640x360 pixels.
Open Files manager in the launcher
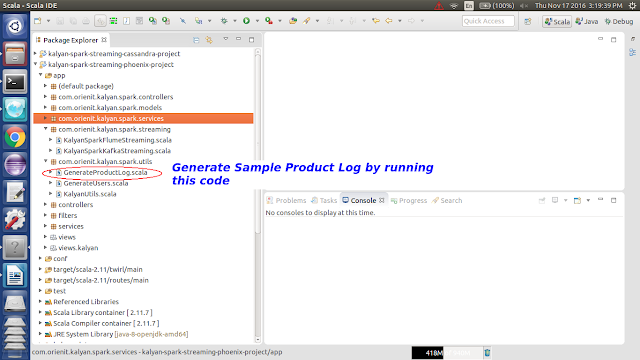[x=15, y=55]
